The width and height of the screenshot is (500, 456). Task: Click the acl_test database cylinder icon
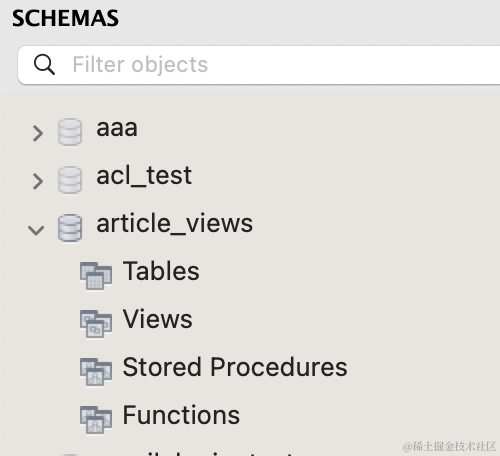pos(70,180)
